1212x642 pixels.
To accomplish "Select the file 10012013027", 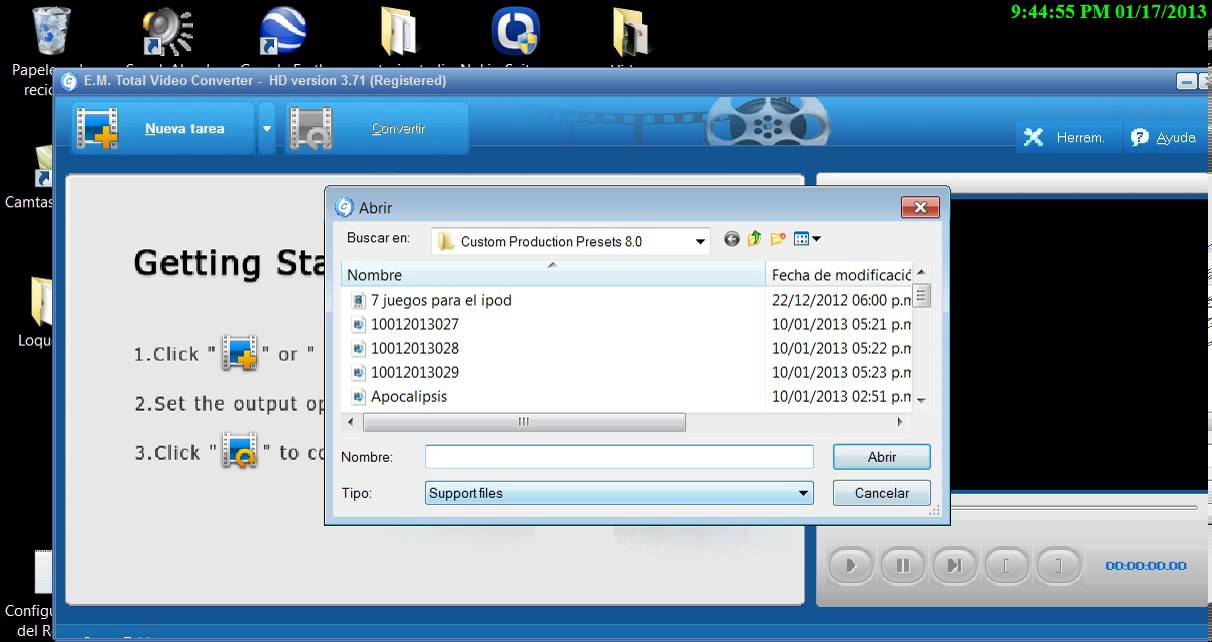I will point(415,324).
